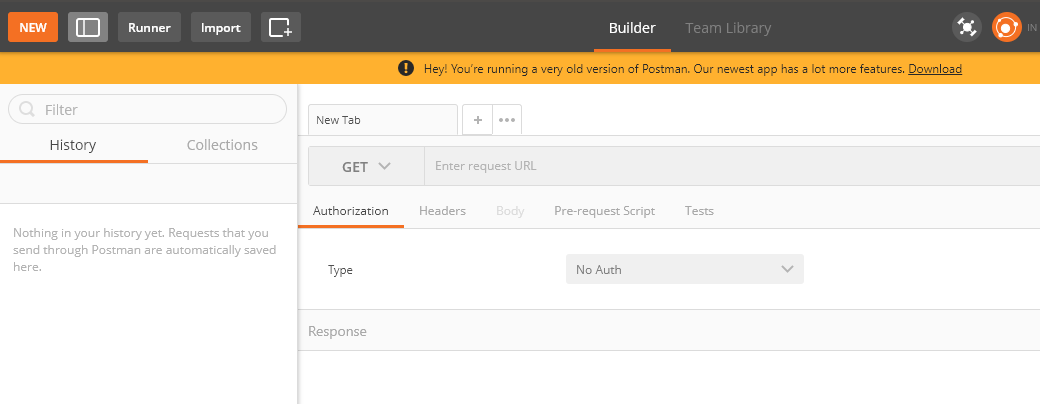Screen dimensions: 1040x404
Task: Add a new request tab with plus
Action: pos(478,120)
